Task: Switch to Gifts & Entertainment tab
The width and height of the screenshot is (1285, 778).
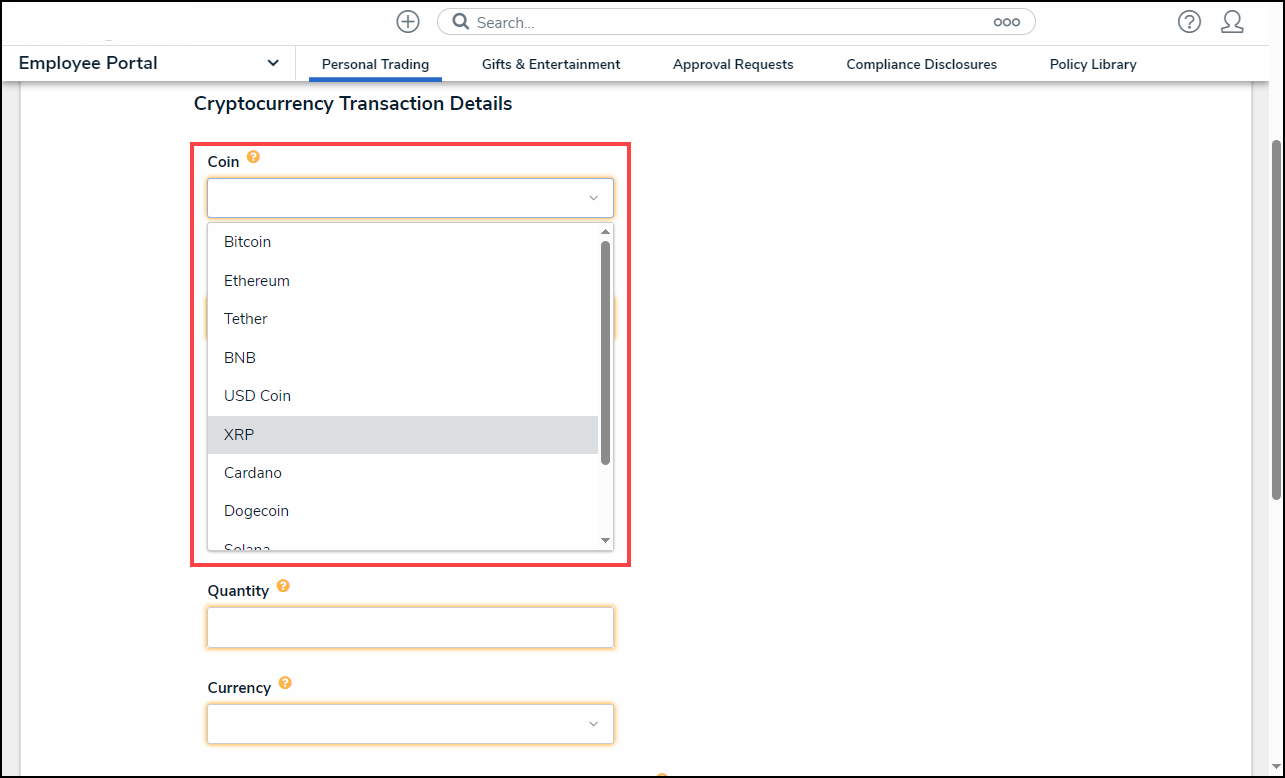Action: [551, 64]
